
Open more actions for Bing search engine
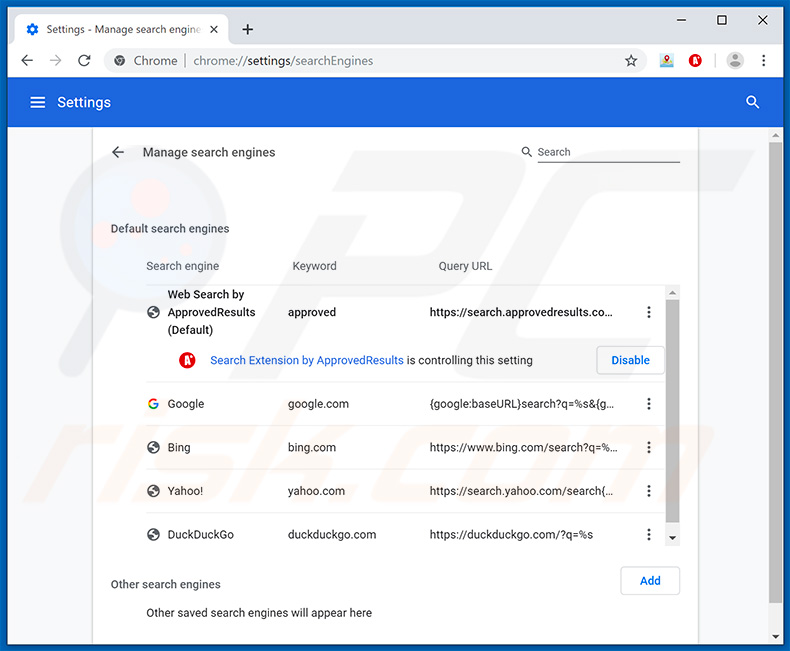tap(649, 447)
